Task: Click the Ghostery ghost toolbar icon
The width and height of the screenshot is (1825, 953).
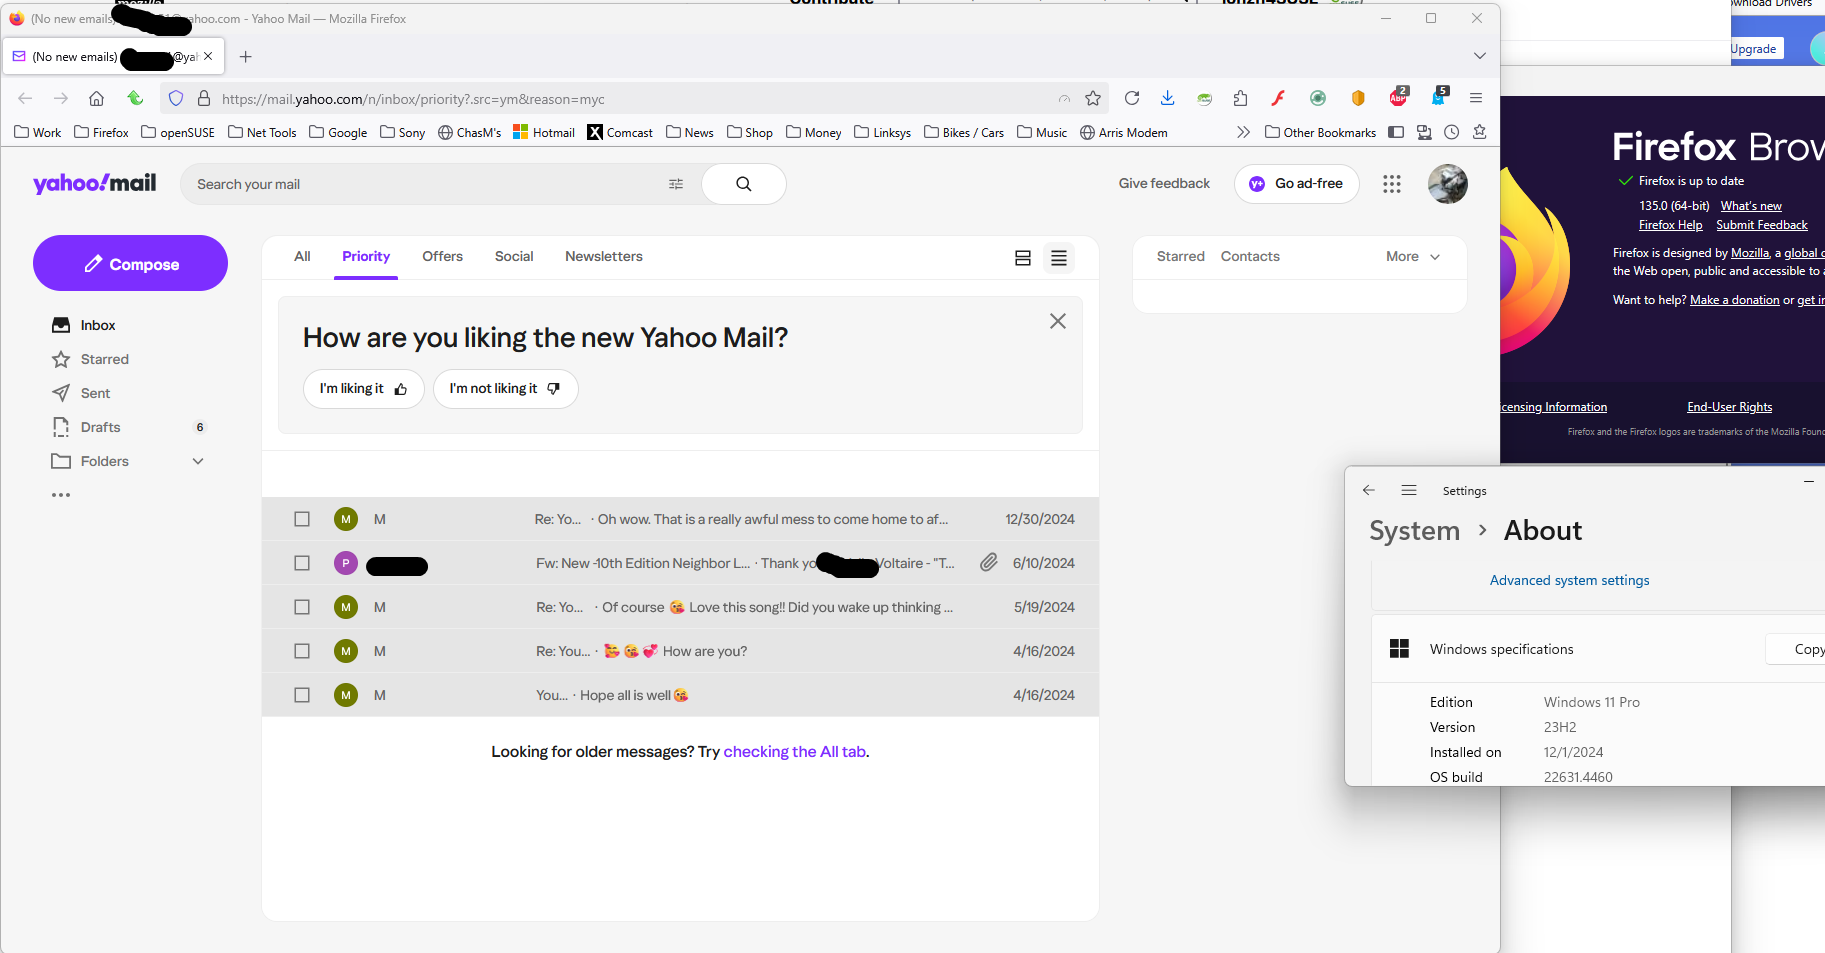Action: click(x=1438, y=98)
